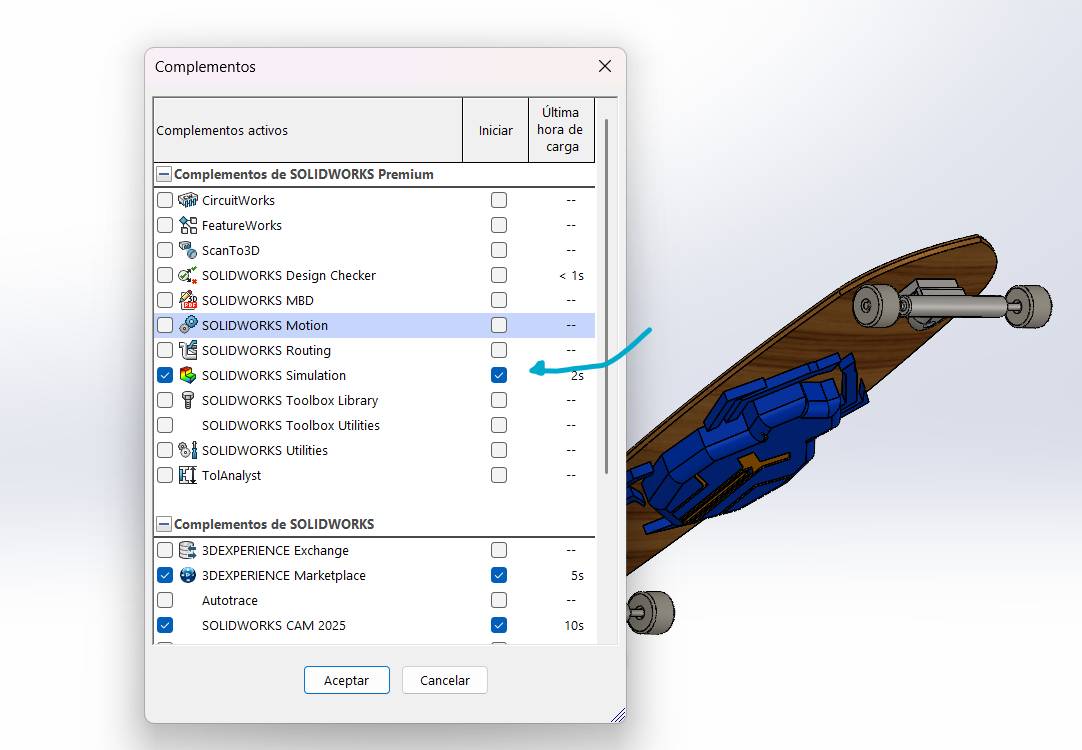Enable the CircuitWorks active checkbox

click(165, 200)
